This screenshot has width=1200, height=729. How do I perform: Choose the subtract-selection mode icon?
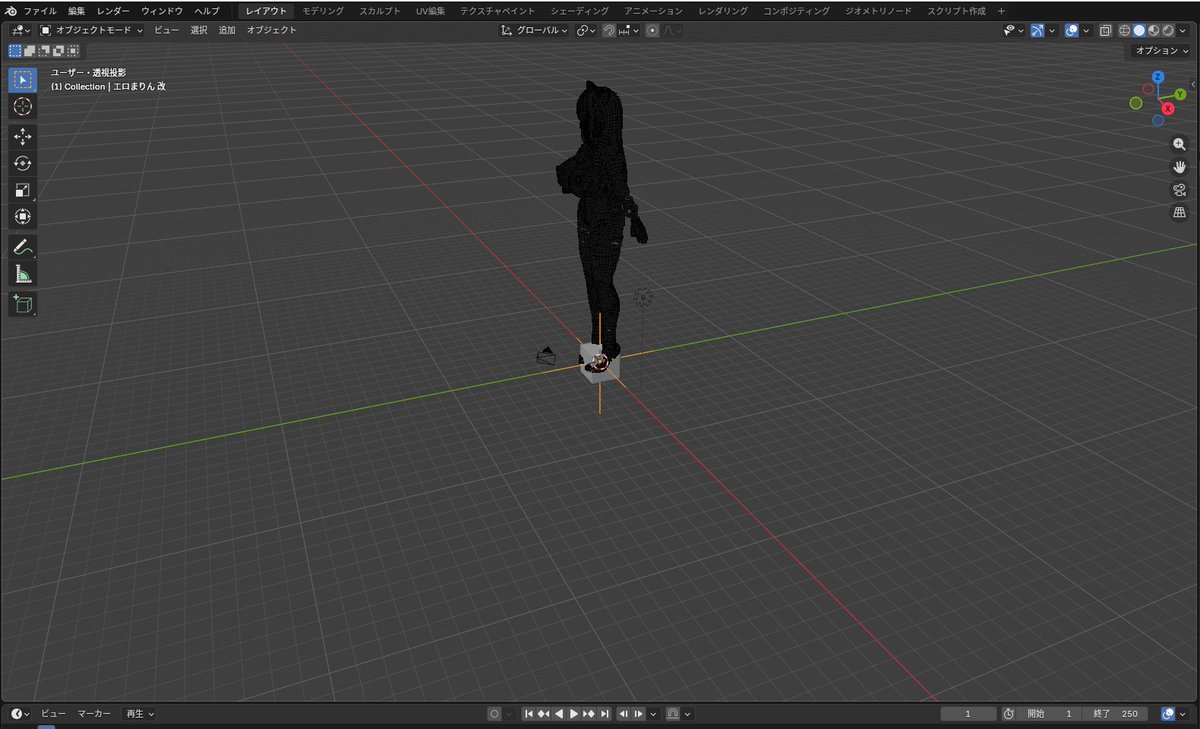44,50
